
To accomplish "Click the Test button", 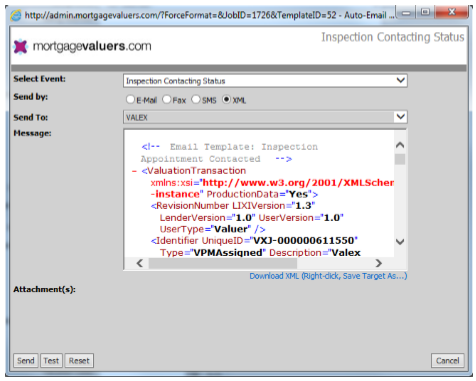I will coord(51,361).
